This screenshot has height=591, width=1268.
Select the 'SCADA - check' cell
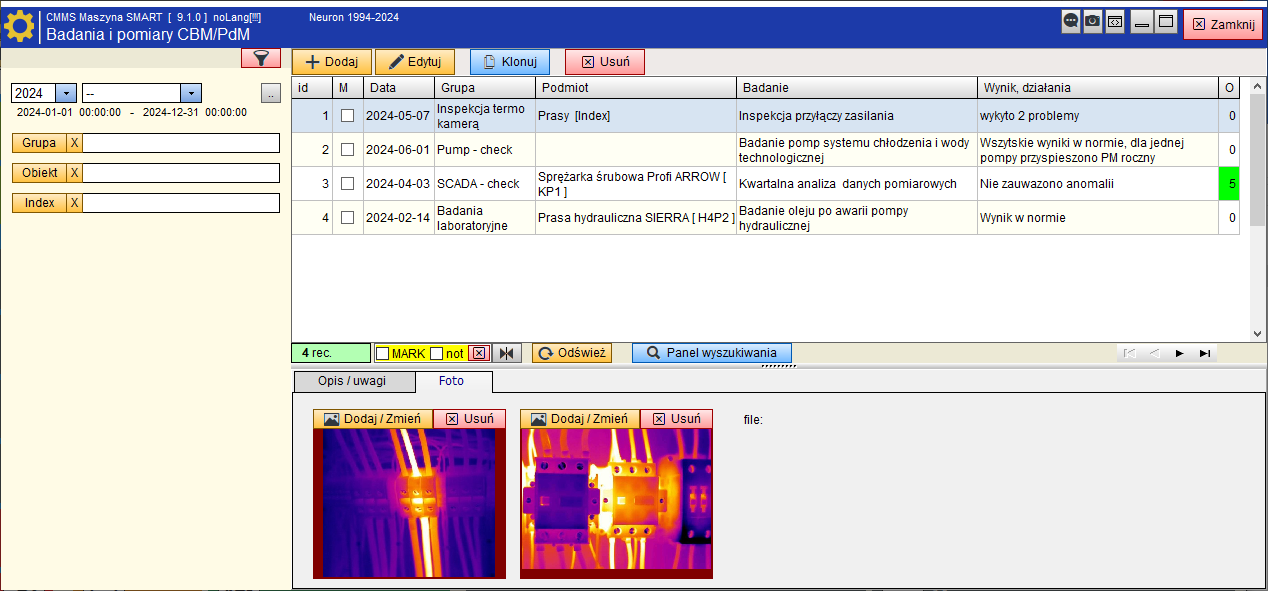(485, 184)
